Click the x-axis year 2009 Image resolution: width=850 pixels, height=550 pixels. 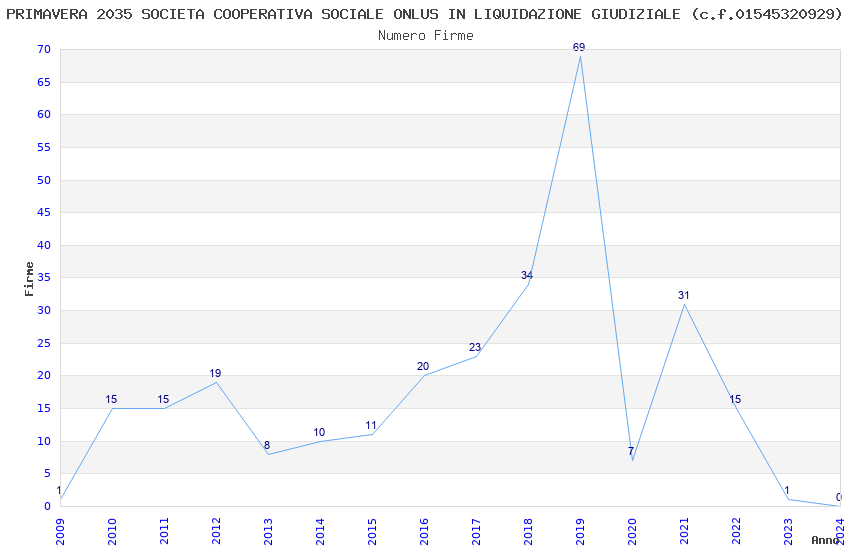[60, 531]
